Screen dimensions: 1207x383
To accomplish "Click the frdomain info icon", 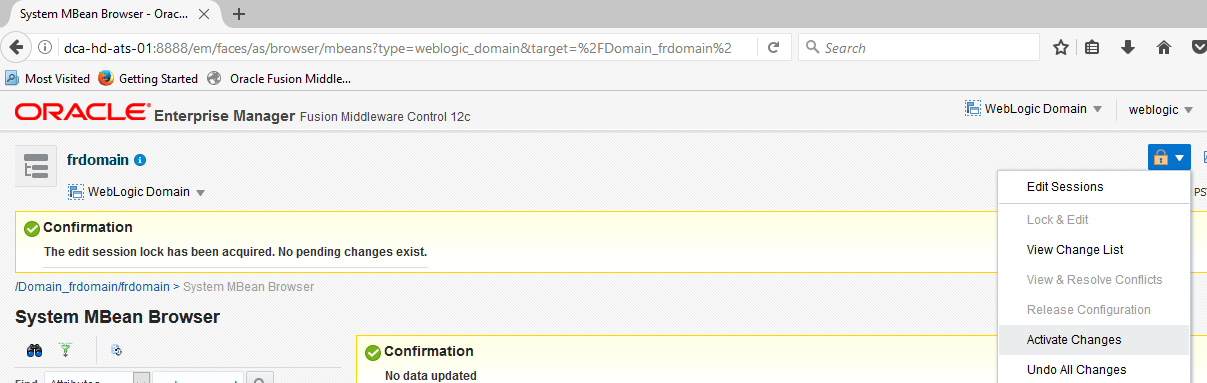I will [141, 160].
